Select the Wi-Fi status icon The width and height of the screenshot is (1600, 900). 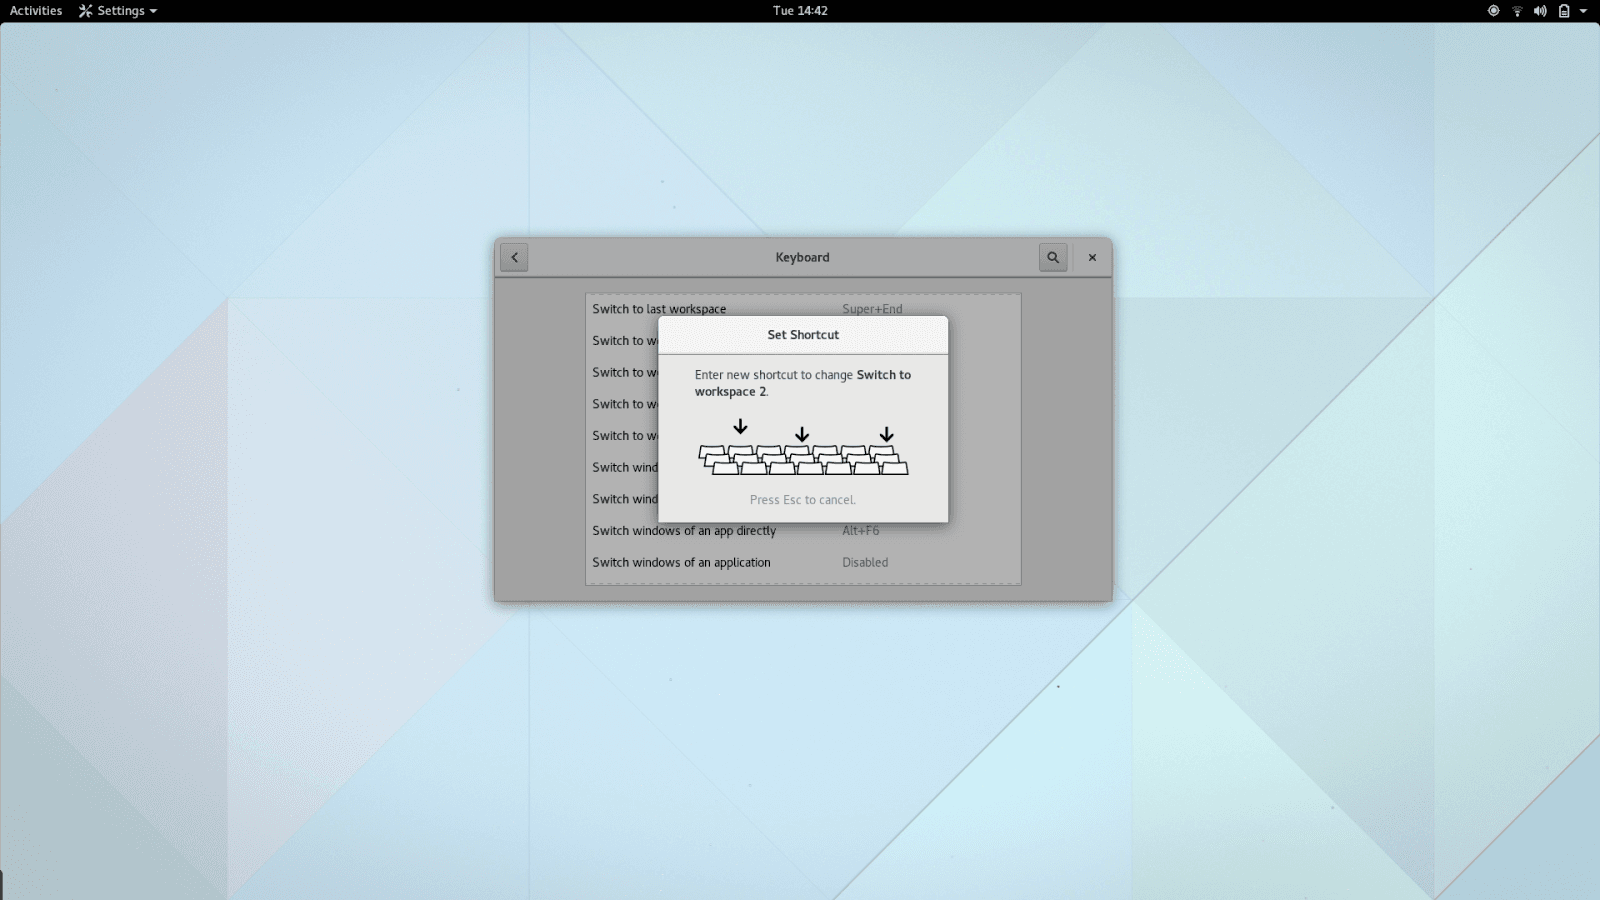1515,11
